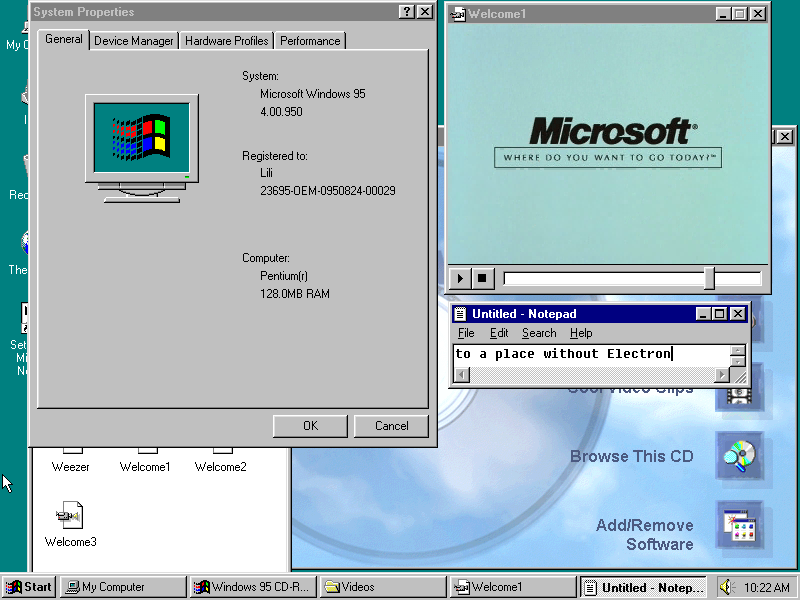Viewport: 800px width, 600px height.
Task: Click the Add/Remove Software icon
Action: click(x=739, y=526)
